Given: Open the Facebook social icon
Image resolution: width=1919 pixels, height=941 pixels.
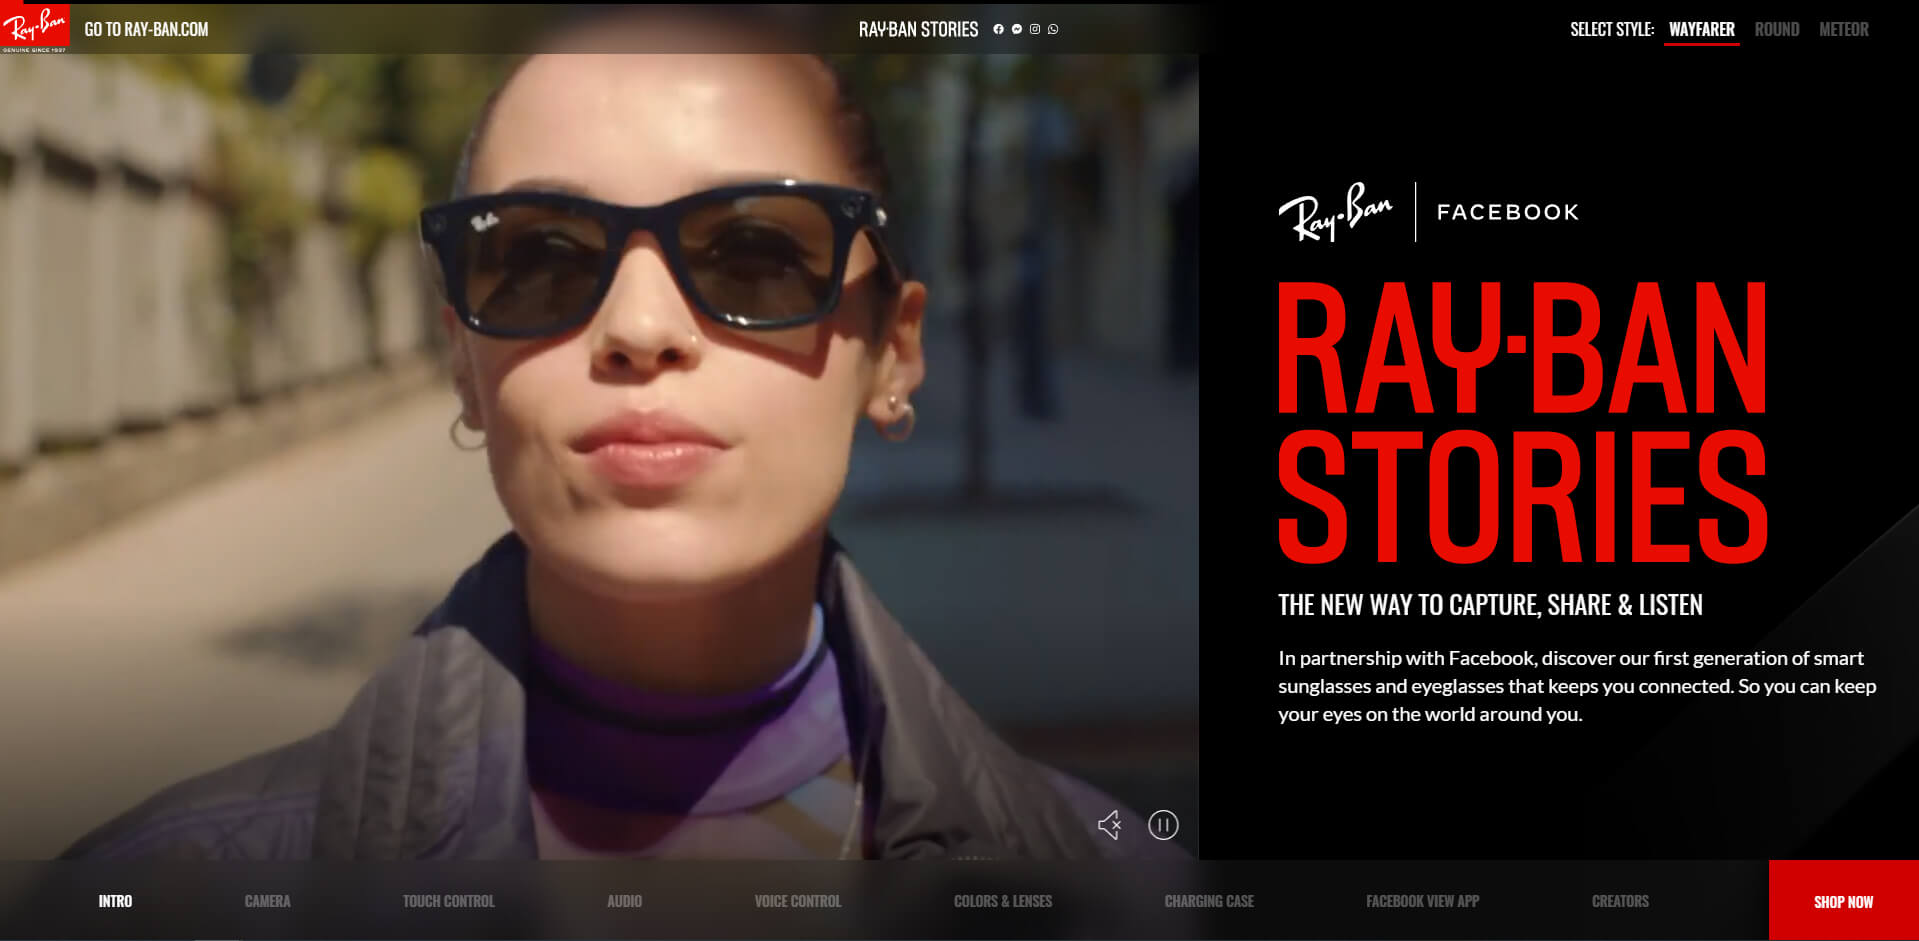Looking at the screenshot, I should [998, 29].
